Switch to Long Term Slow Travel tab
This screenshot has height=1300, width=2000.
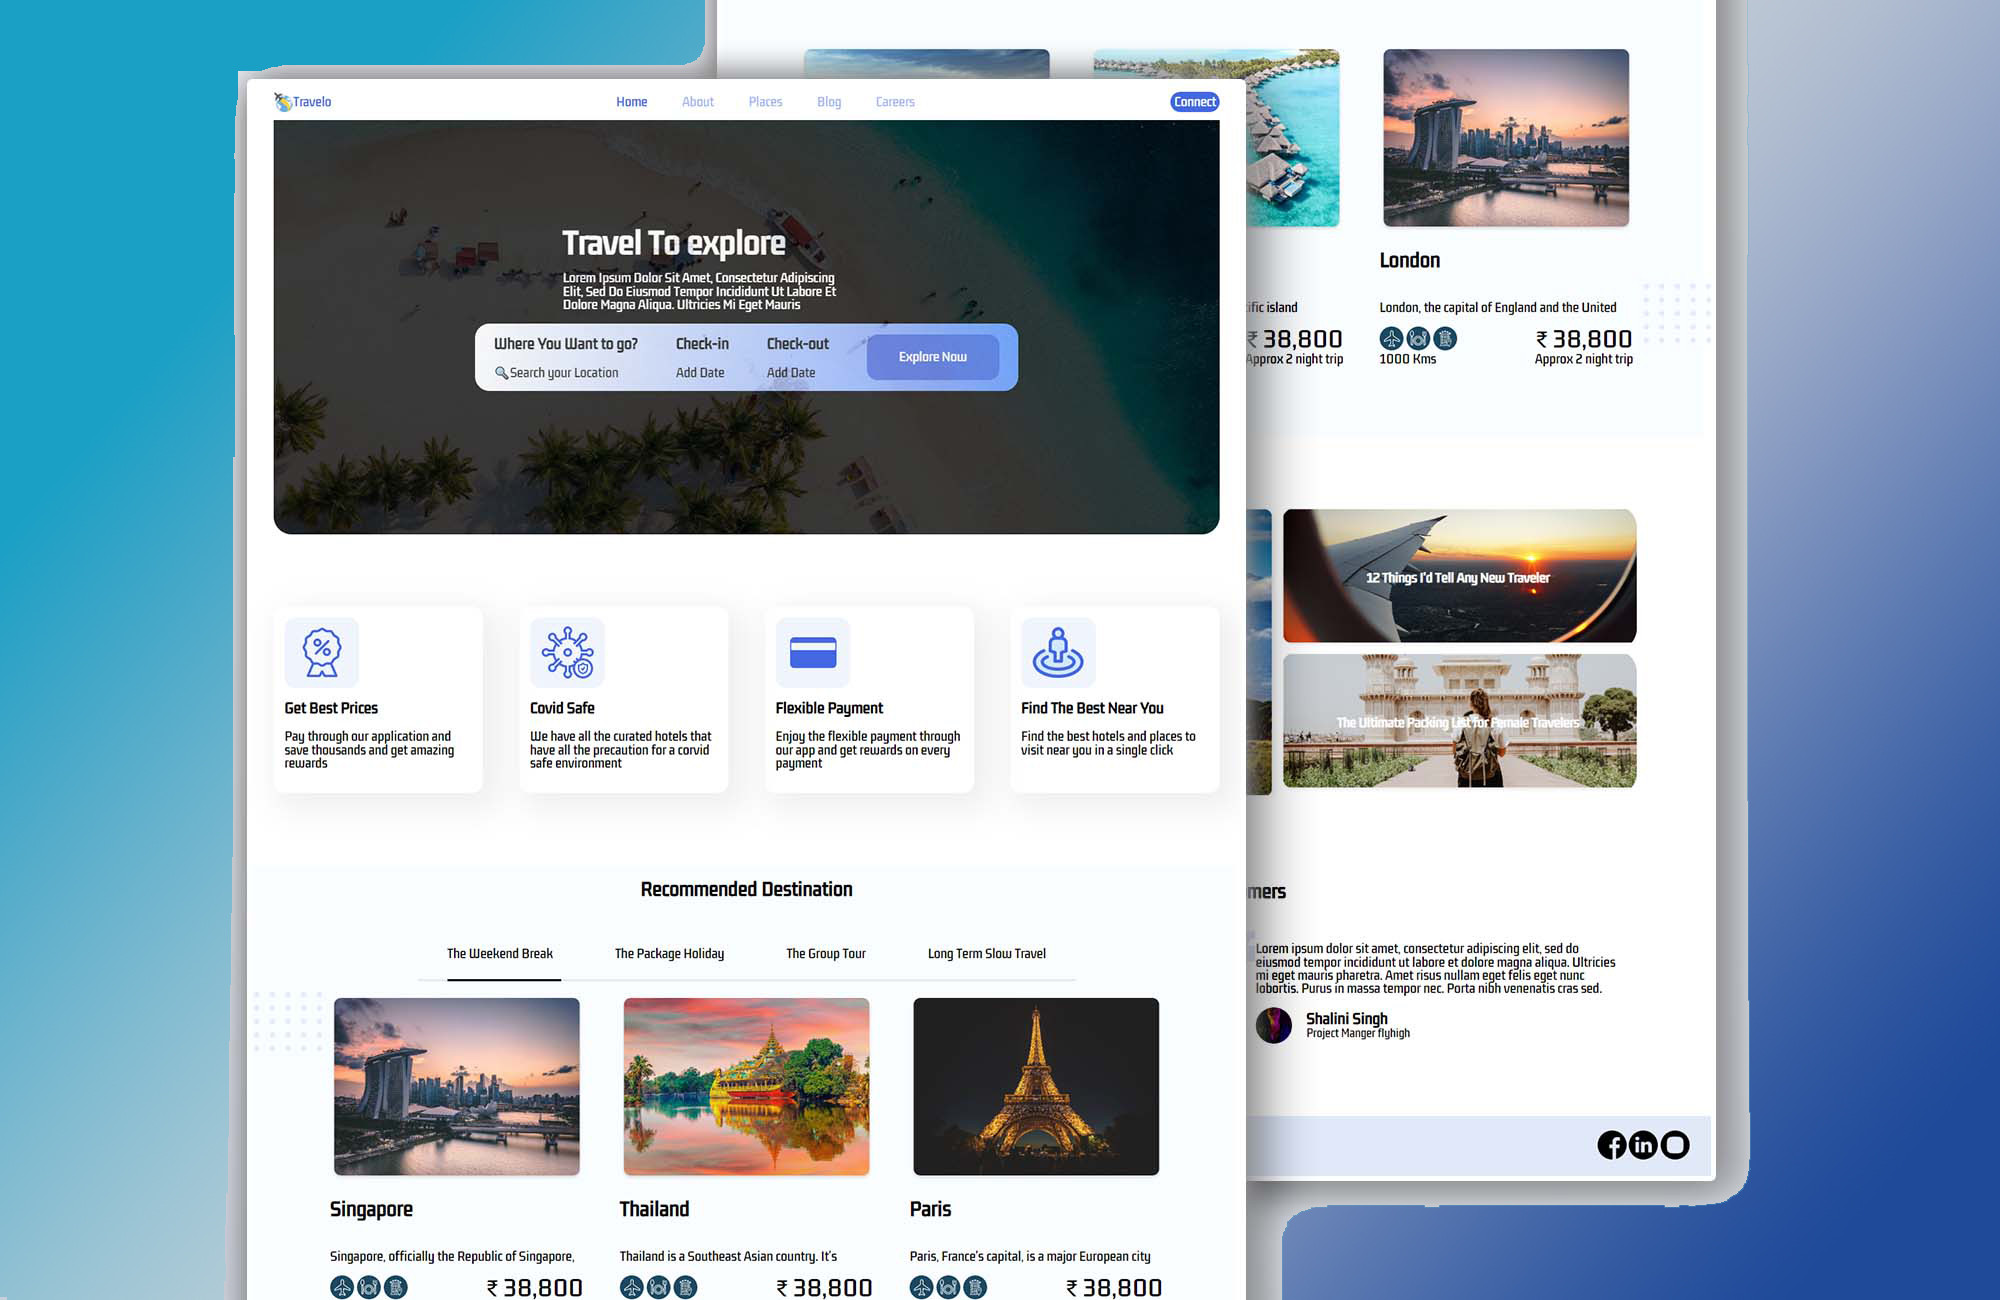(x=986, y=954)
